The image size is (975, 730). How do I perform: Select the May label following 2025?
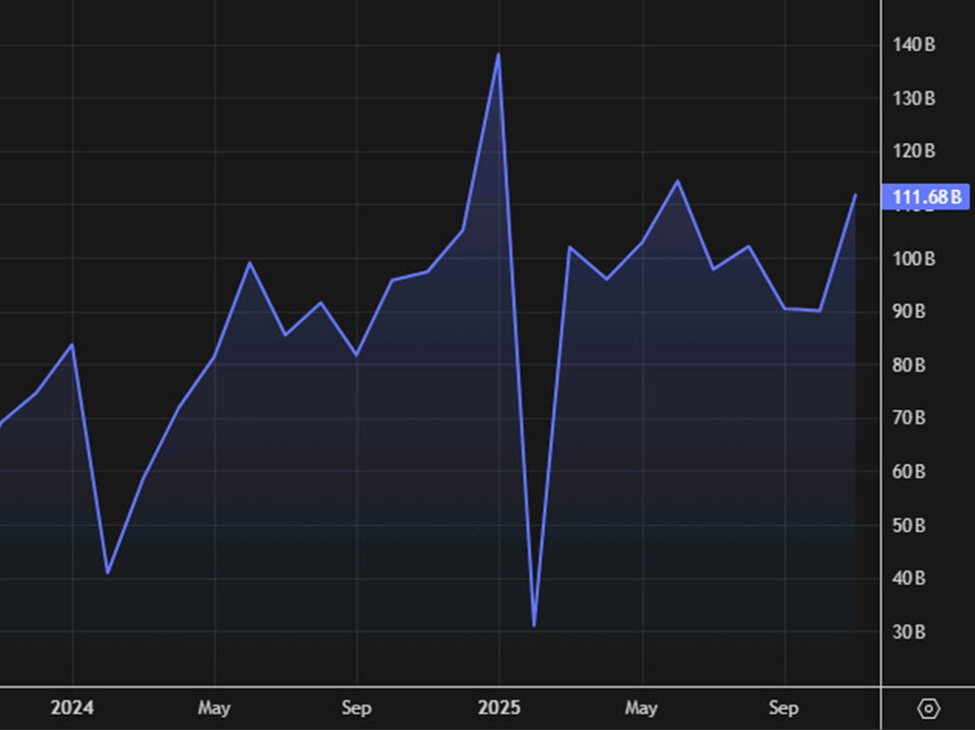click(x=641, y=708)
